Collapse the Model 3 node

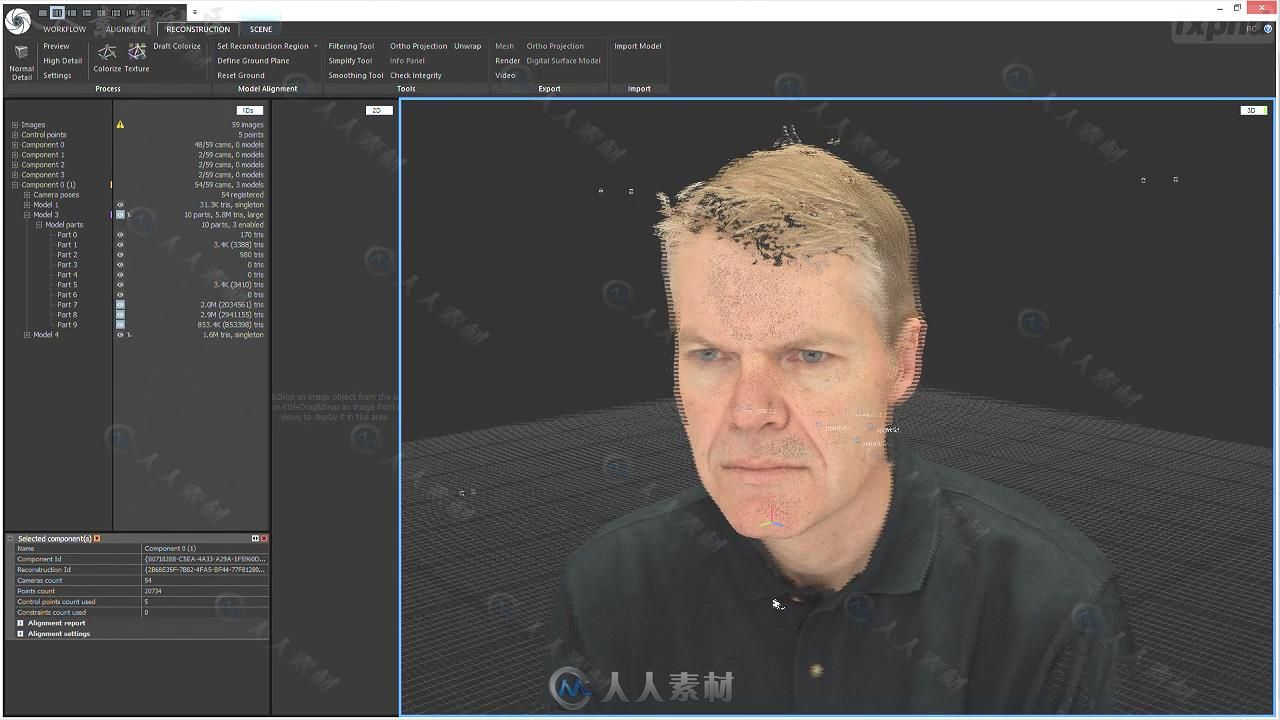click(x=27, y=215)
